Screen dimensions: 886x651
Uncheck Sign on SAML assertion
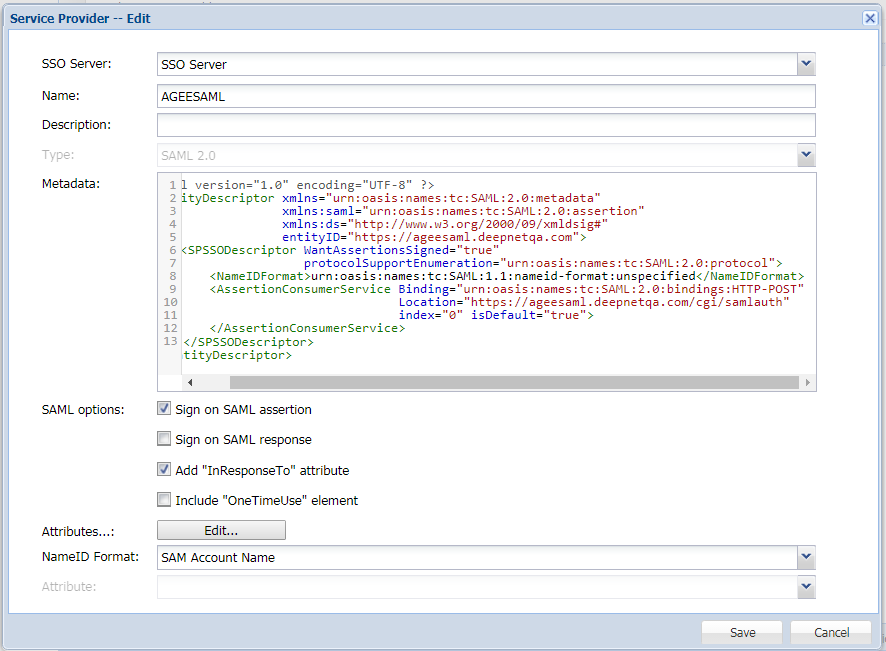coord(164,409)
